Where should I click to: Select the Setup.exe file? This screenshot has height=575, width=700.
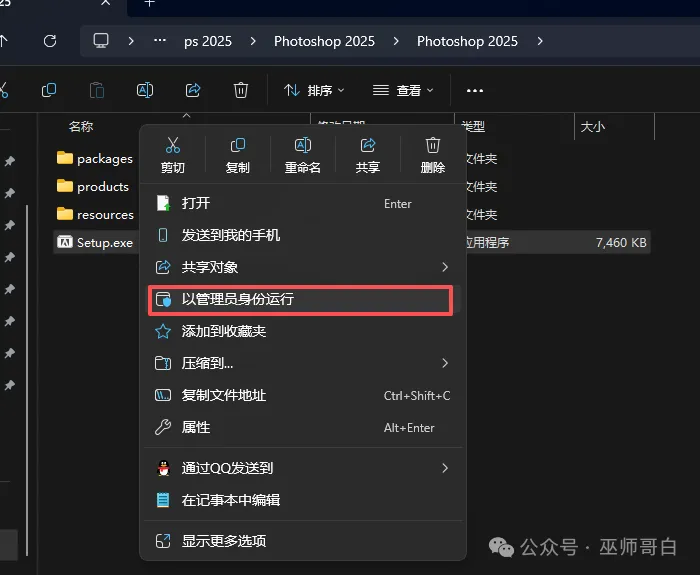(95, 242)
